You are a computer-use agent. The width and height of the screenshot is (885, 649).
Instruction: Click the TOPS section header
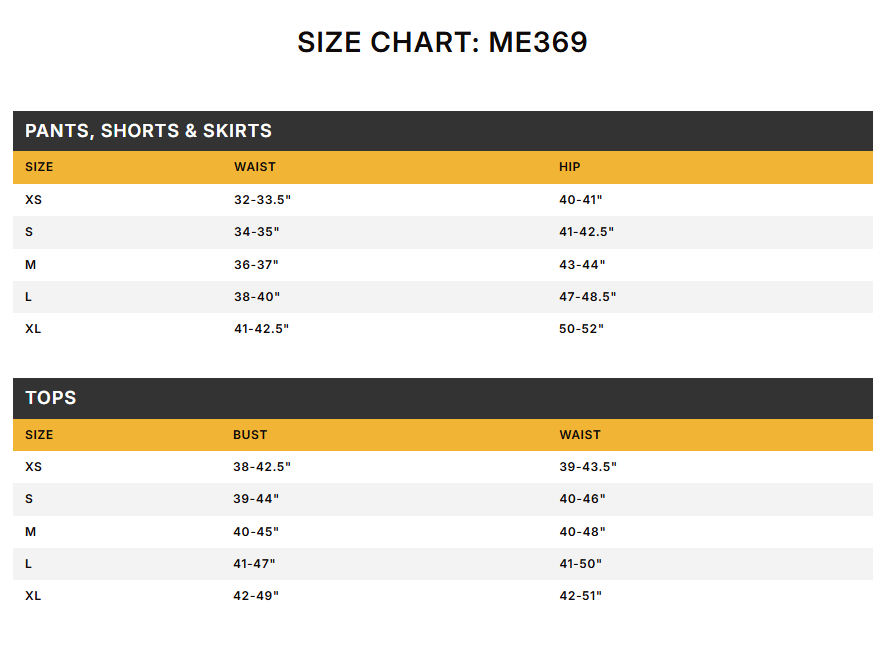click(443, 398)
